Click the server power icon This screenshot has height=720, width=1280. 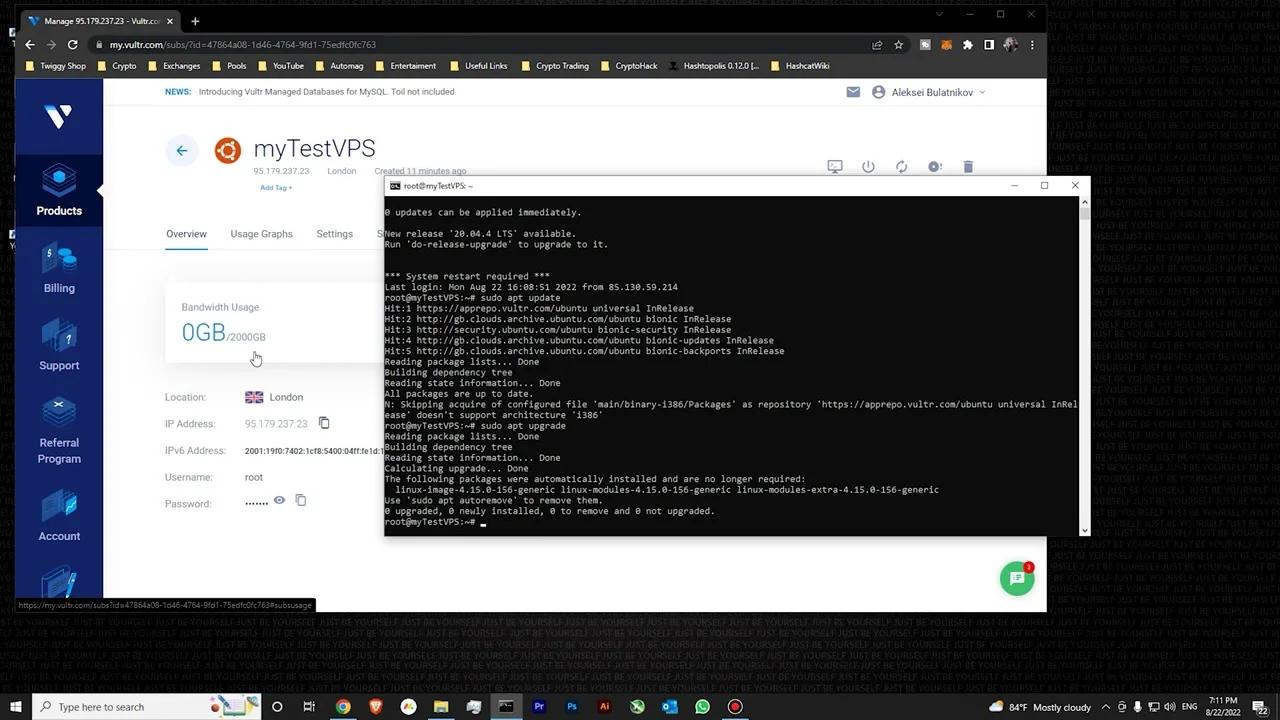(868, 166)
